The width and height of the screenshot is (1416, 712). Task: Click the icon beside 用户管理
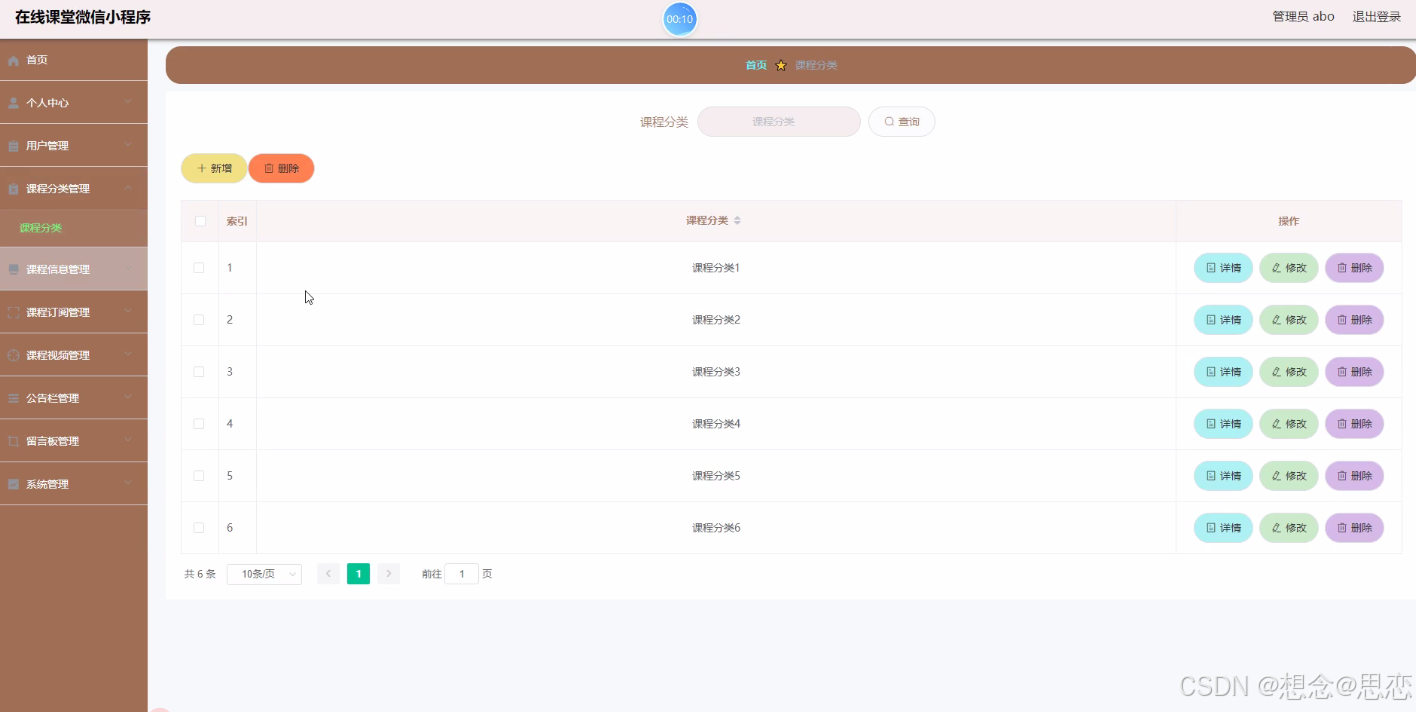pos(13,146)
